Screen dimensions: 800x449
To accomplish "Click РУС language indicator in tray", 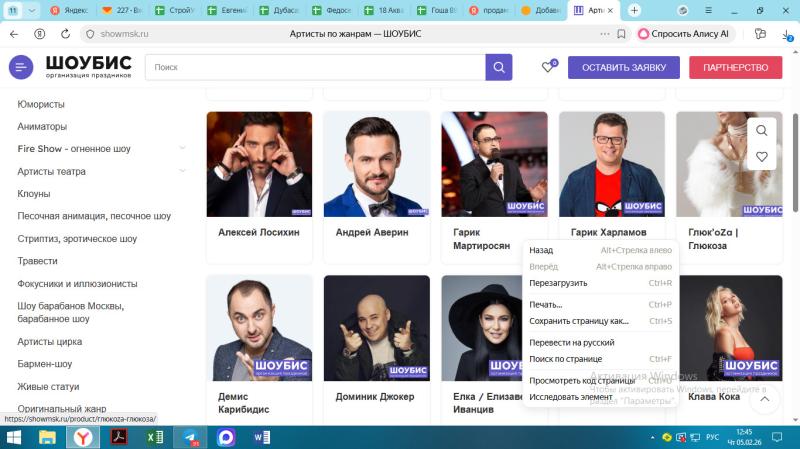I will [x=712, y=437].
